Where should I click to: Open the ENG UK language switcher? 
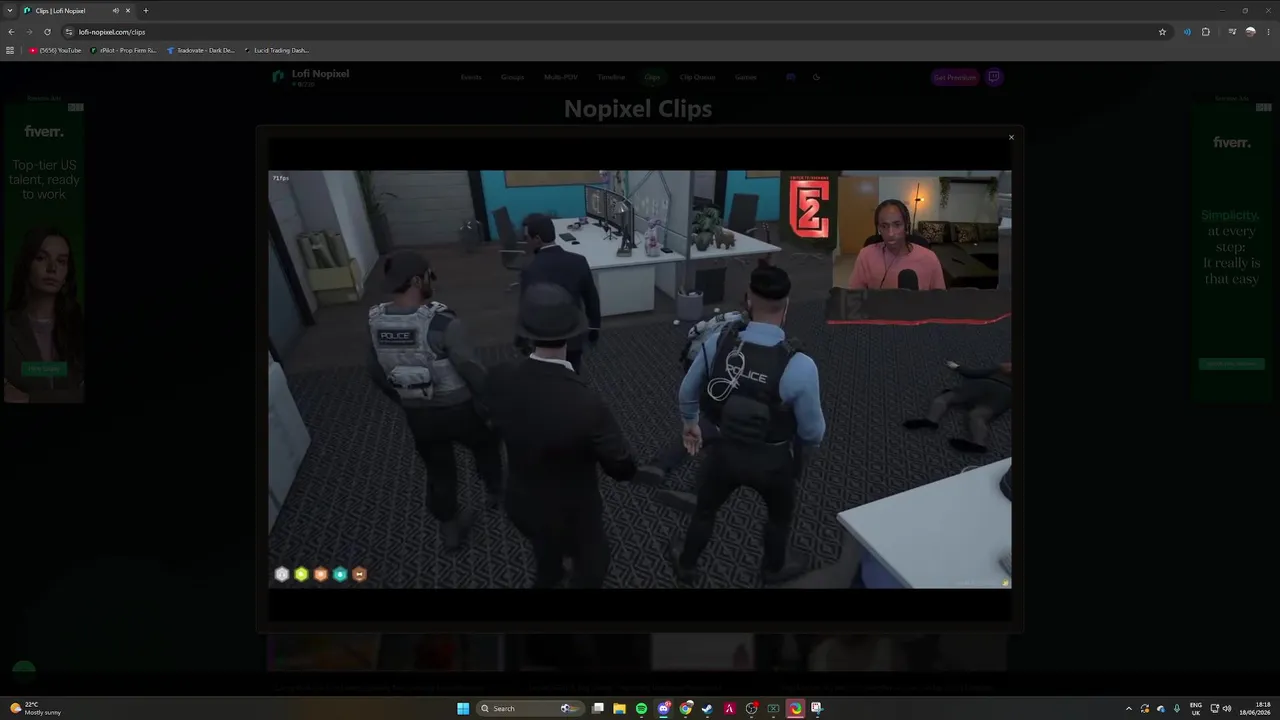1196,708
